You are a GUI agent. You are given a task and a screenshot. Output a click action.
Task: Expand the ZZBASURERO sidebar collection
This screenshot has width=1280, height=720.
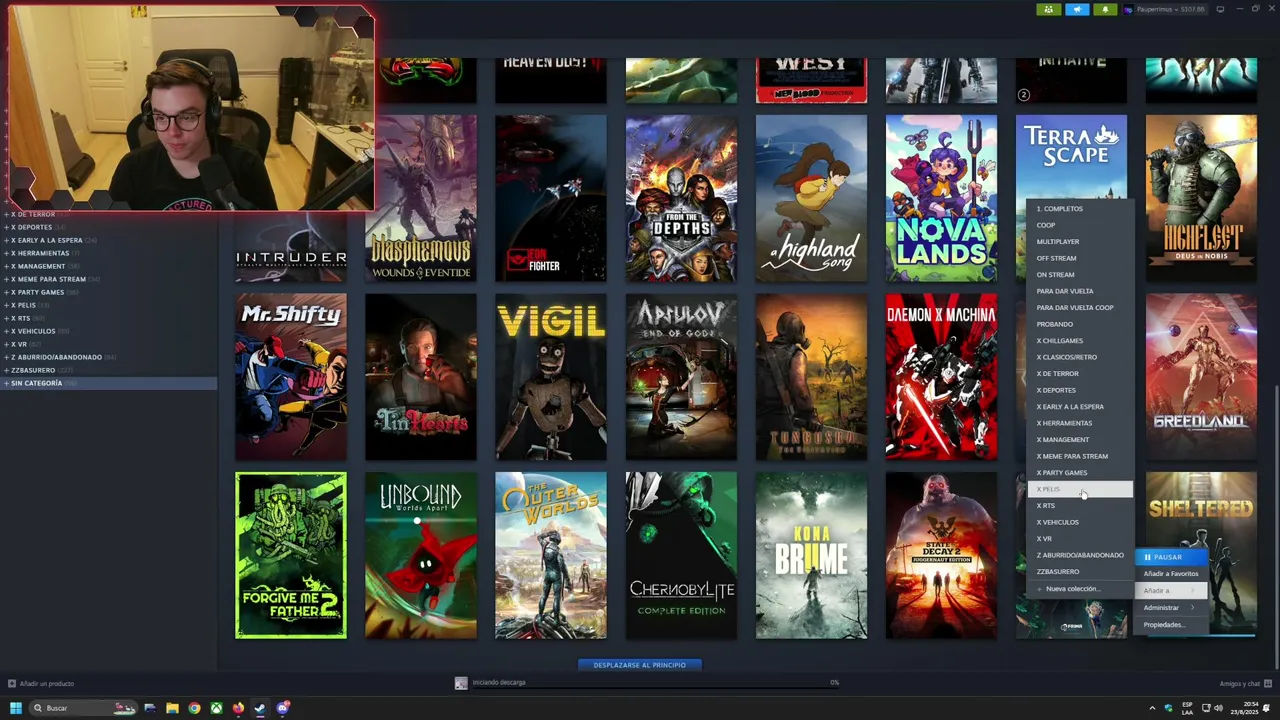[7, 370]
